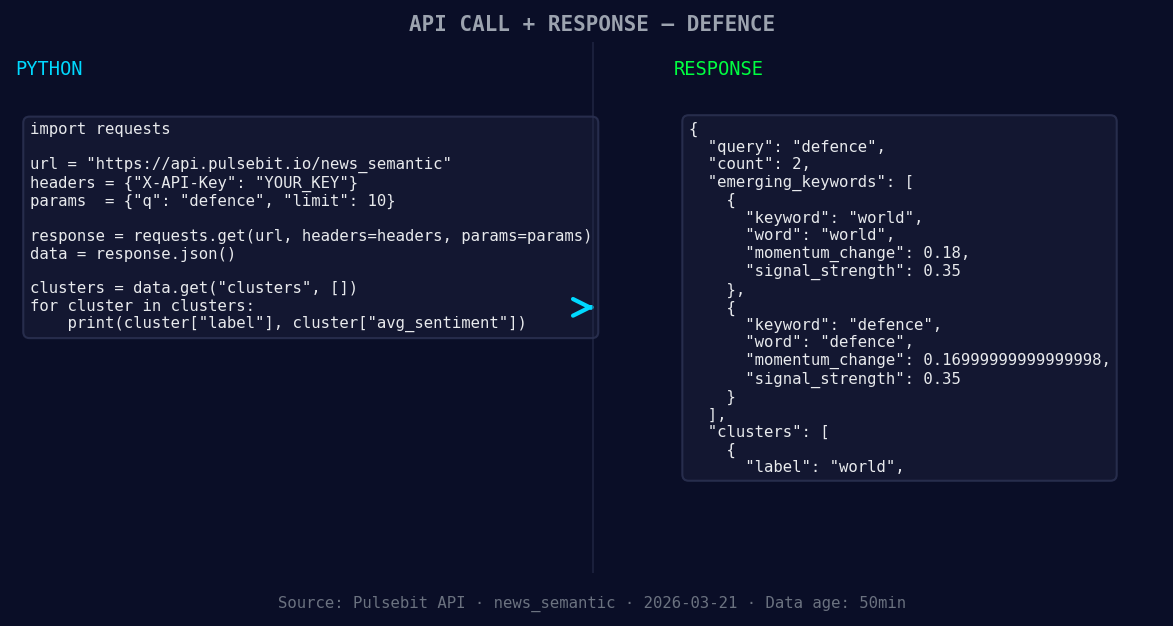This screenshot has width=1173, height=626.
Task: Click the news_semantic endpoint label in footer
Action: pos(555,602)
